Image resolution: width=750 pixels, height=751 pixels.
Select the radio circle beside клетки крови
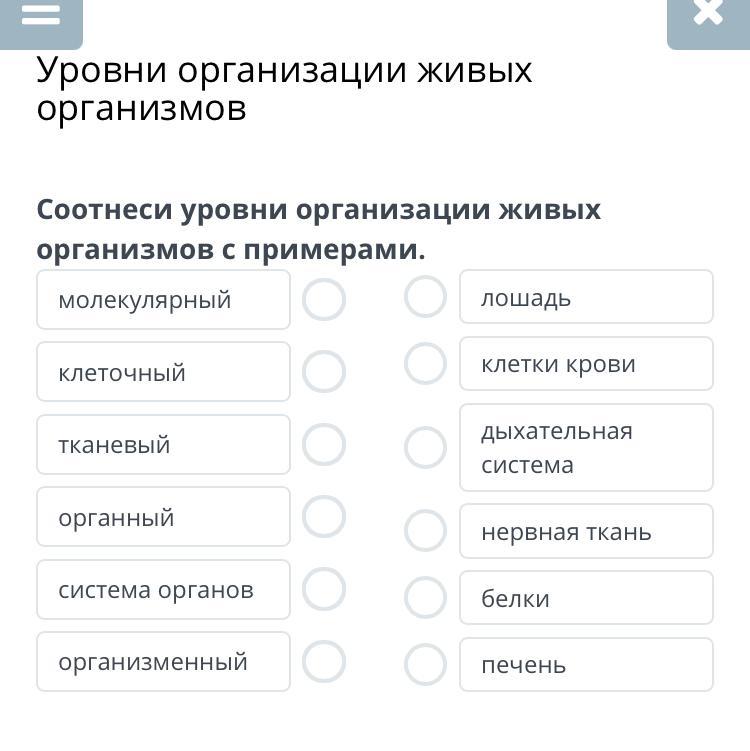click(425, 364)
